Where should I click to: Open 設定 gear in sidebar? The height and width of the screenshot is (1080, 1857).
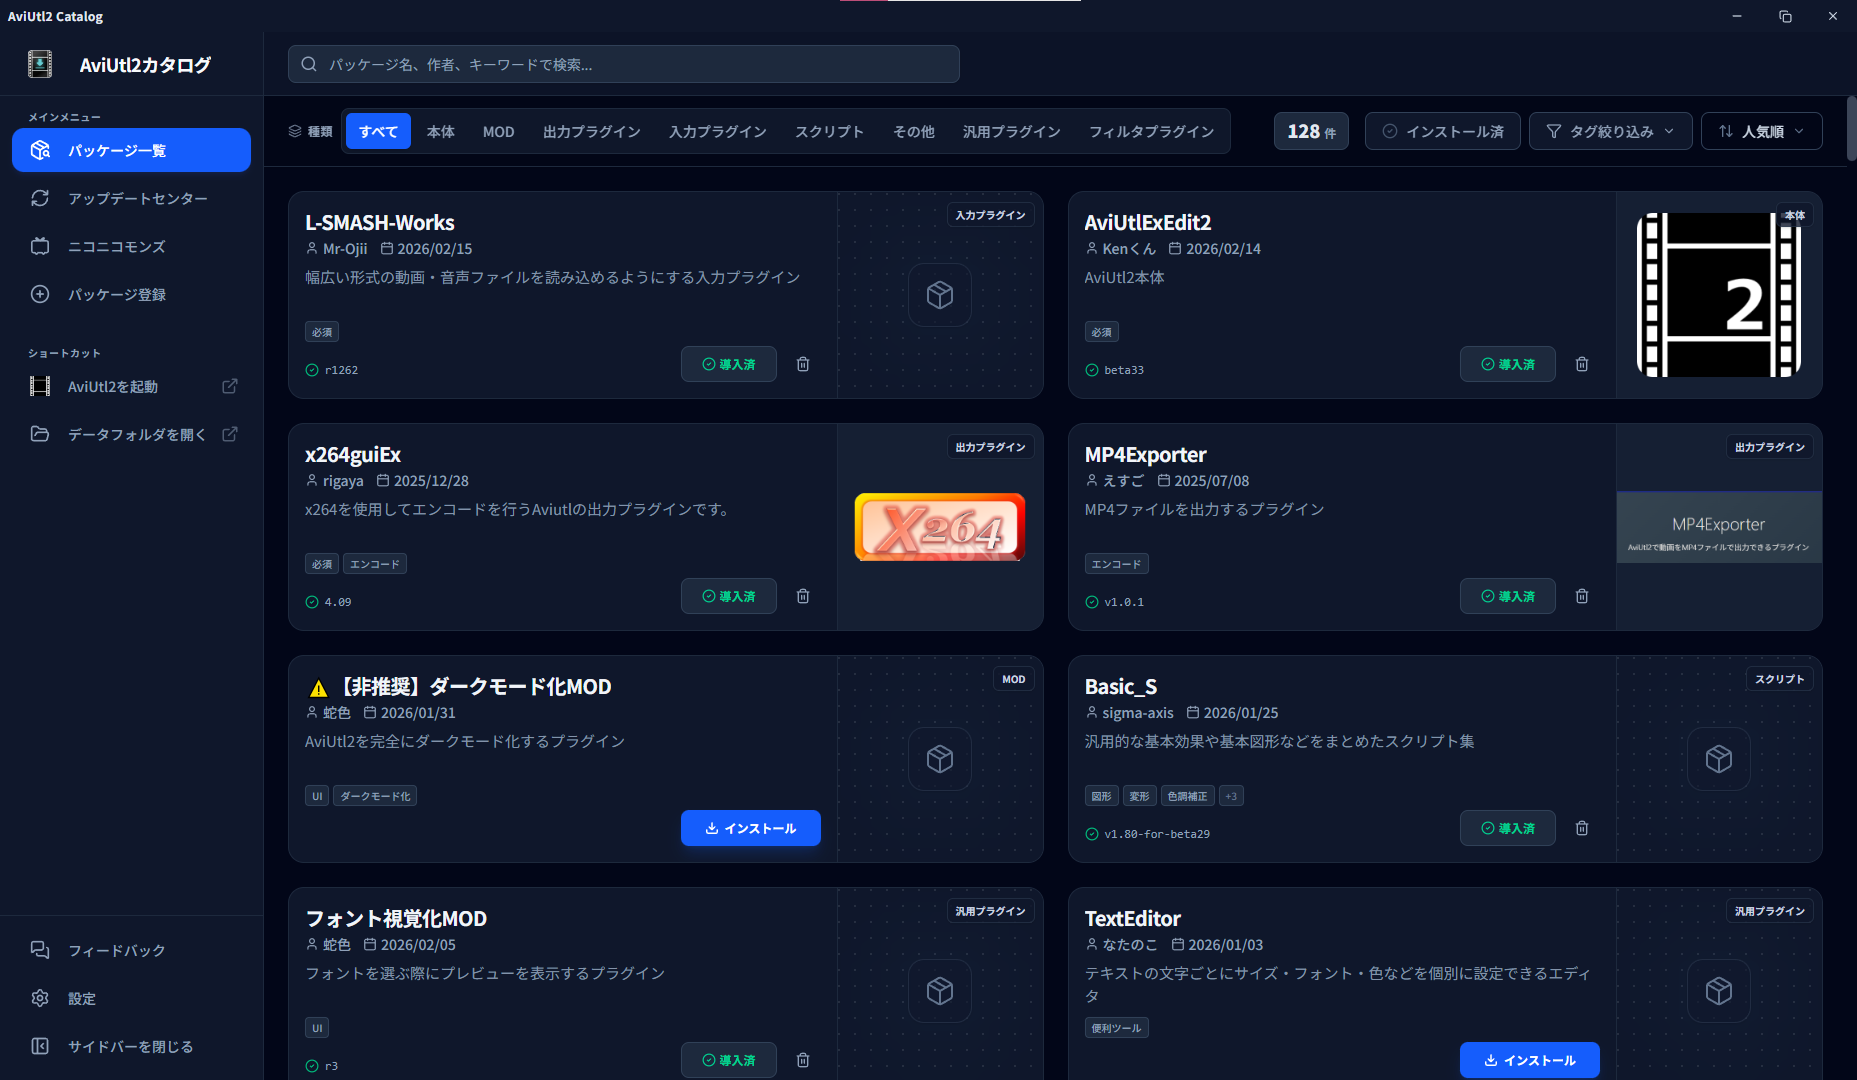point(81,999)
